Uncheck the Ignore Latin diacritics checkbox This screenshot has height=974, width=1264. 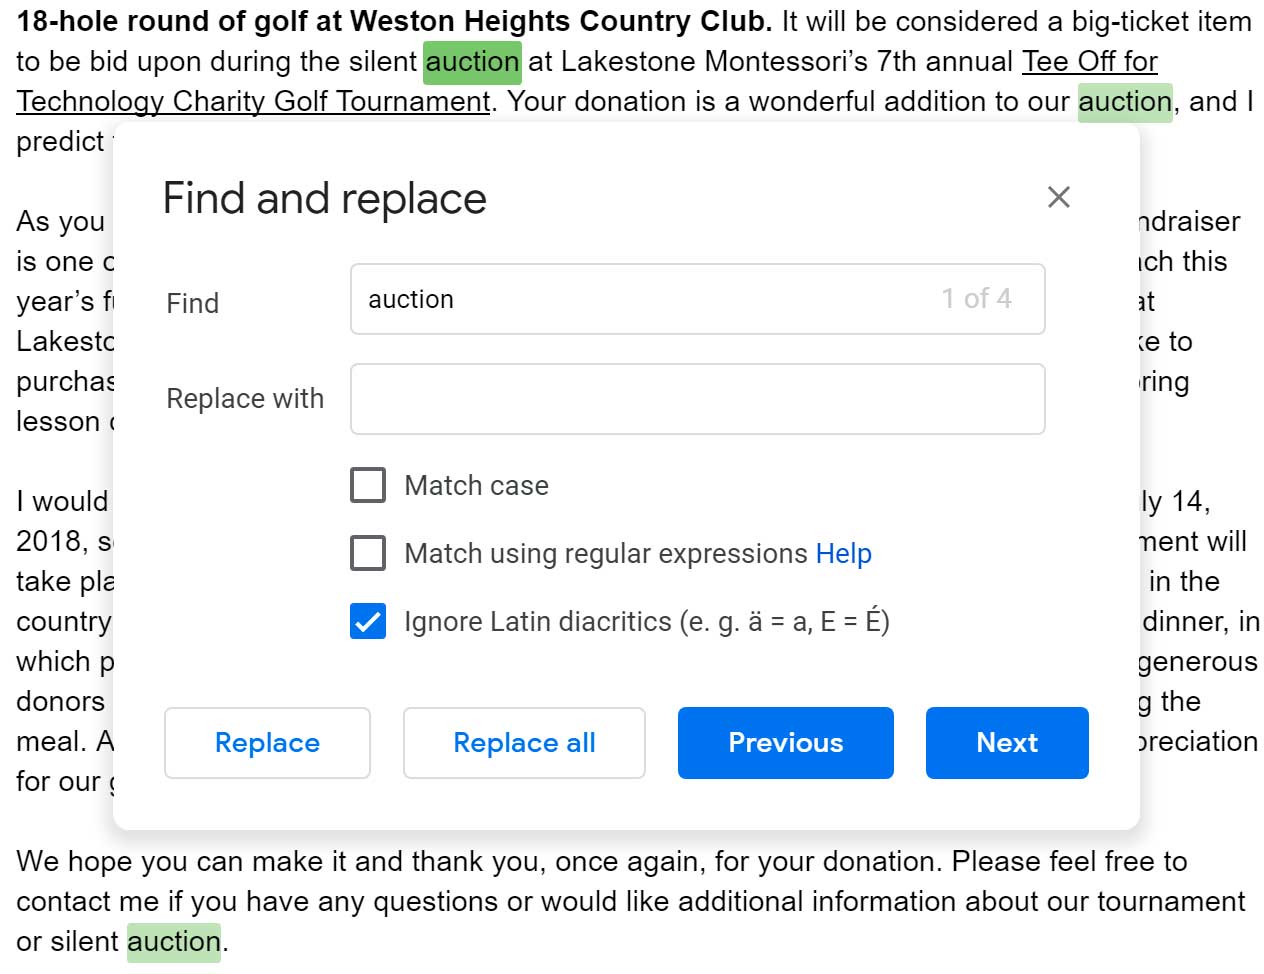(368, 621)
